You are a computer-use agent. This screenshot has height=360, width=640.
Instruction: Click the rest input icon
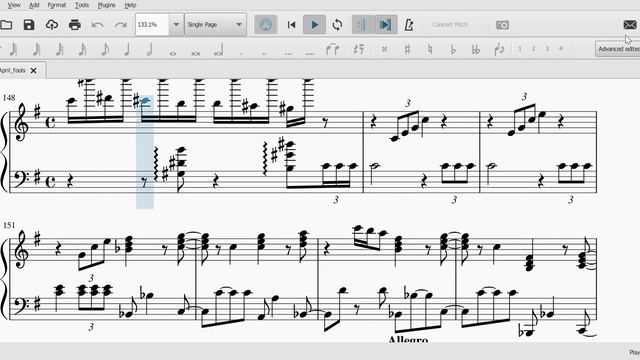(359, 49)
